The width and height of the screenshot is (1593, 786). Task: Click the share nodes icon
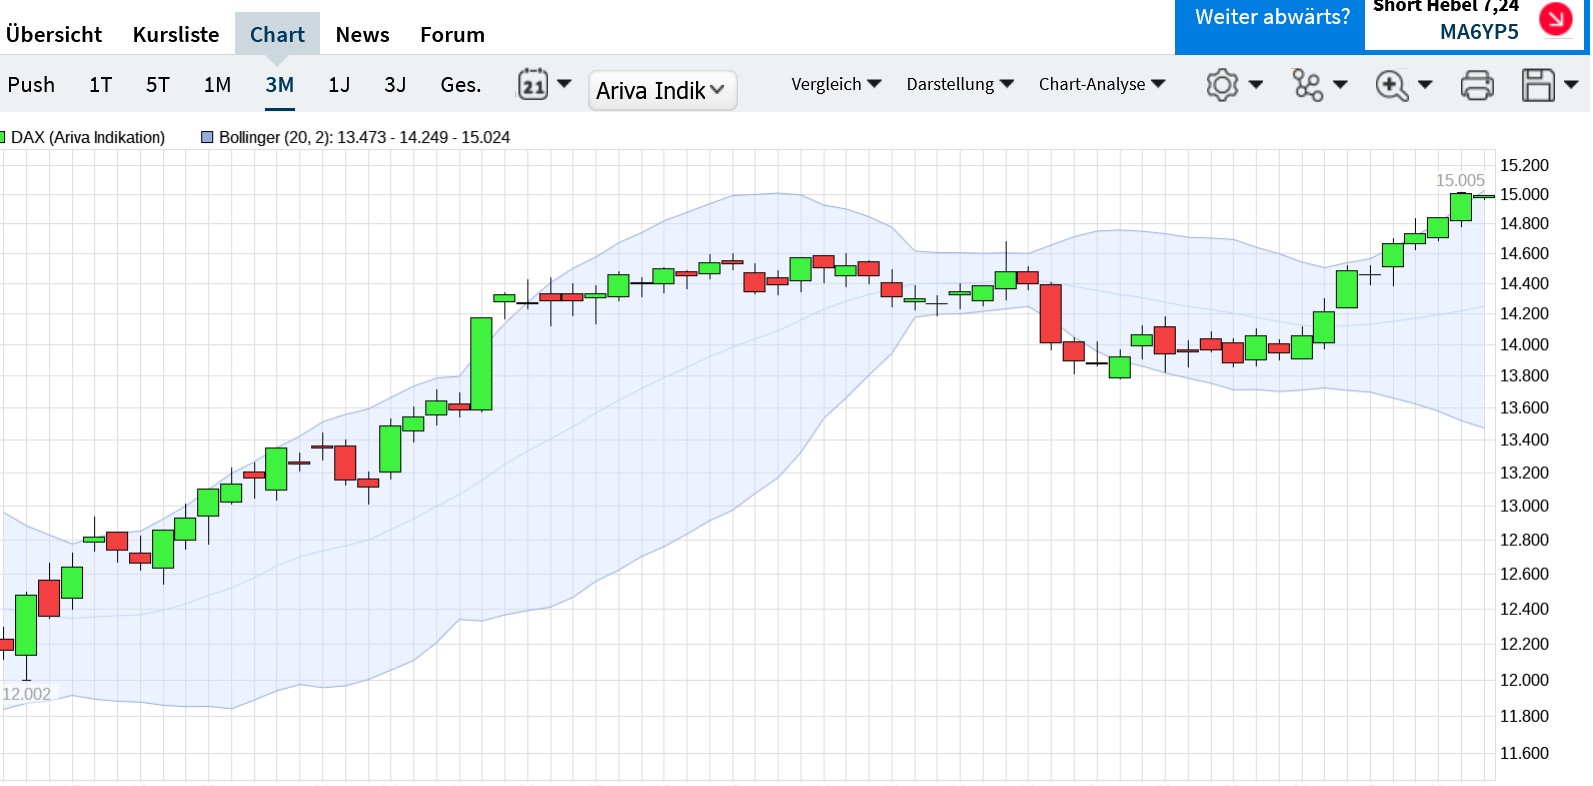point(1307,85)
